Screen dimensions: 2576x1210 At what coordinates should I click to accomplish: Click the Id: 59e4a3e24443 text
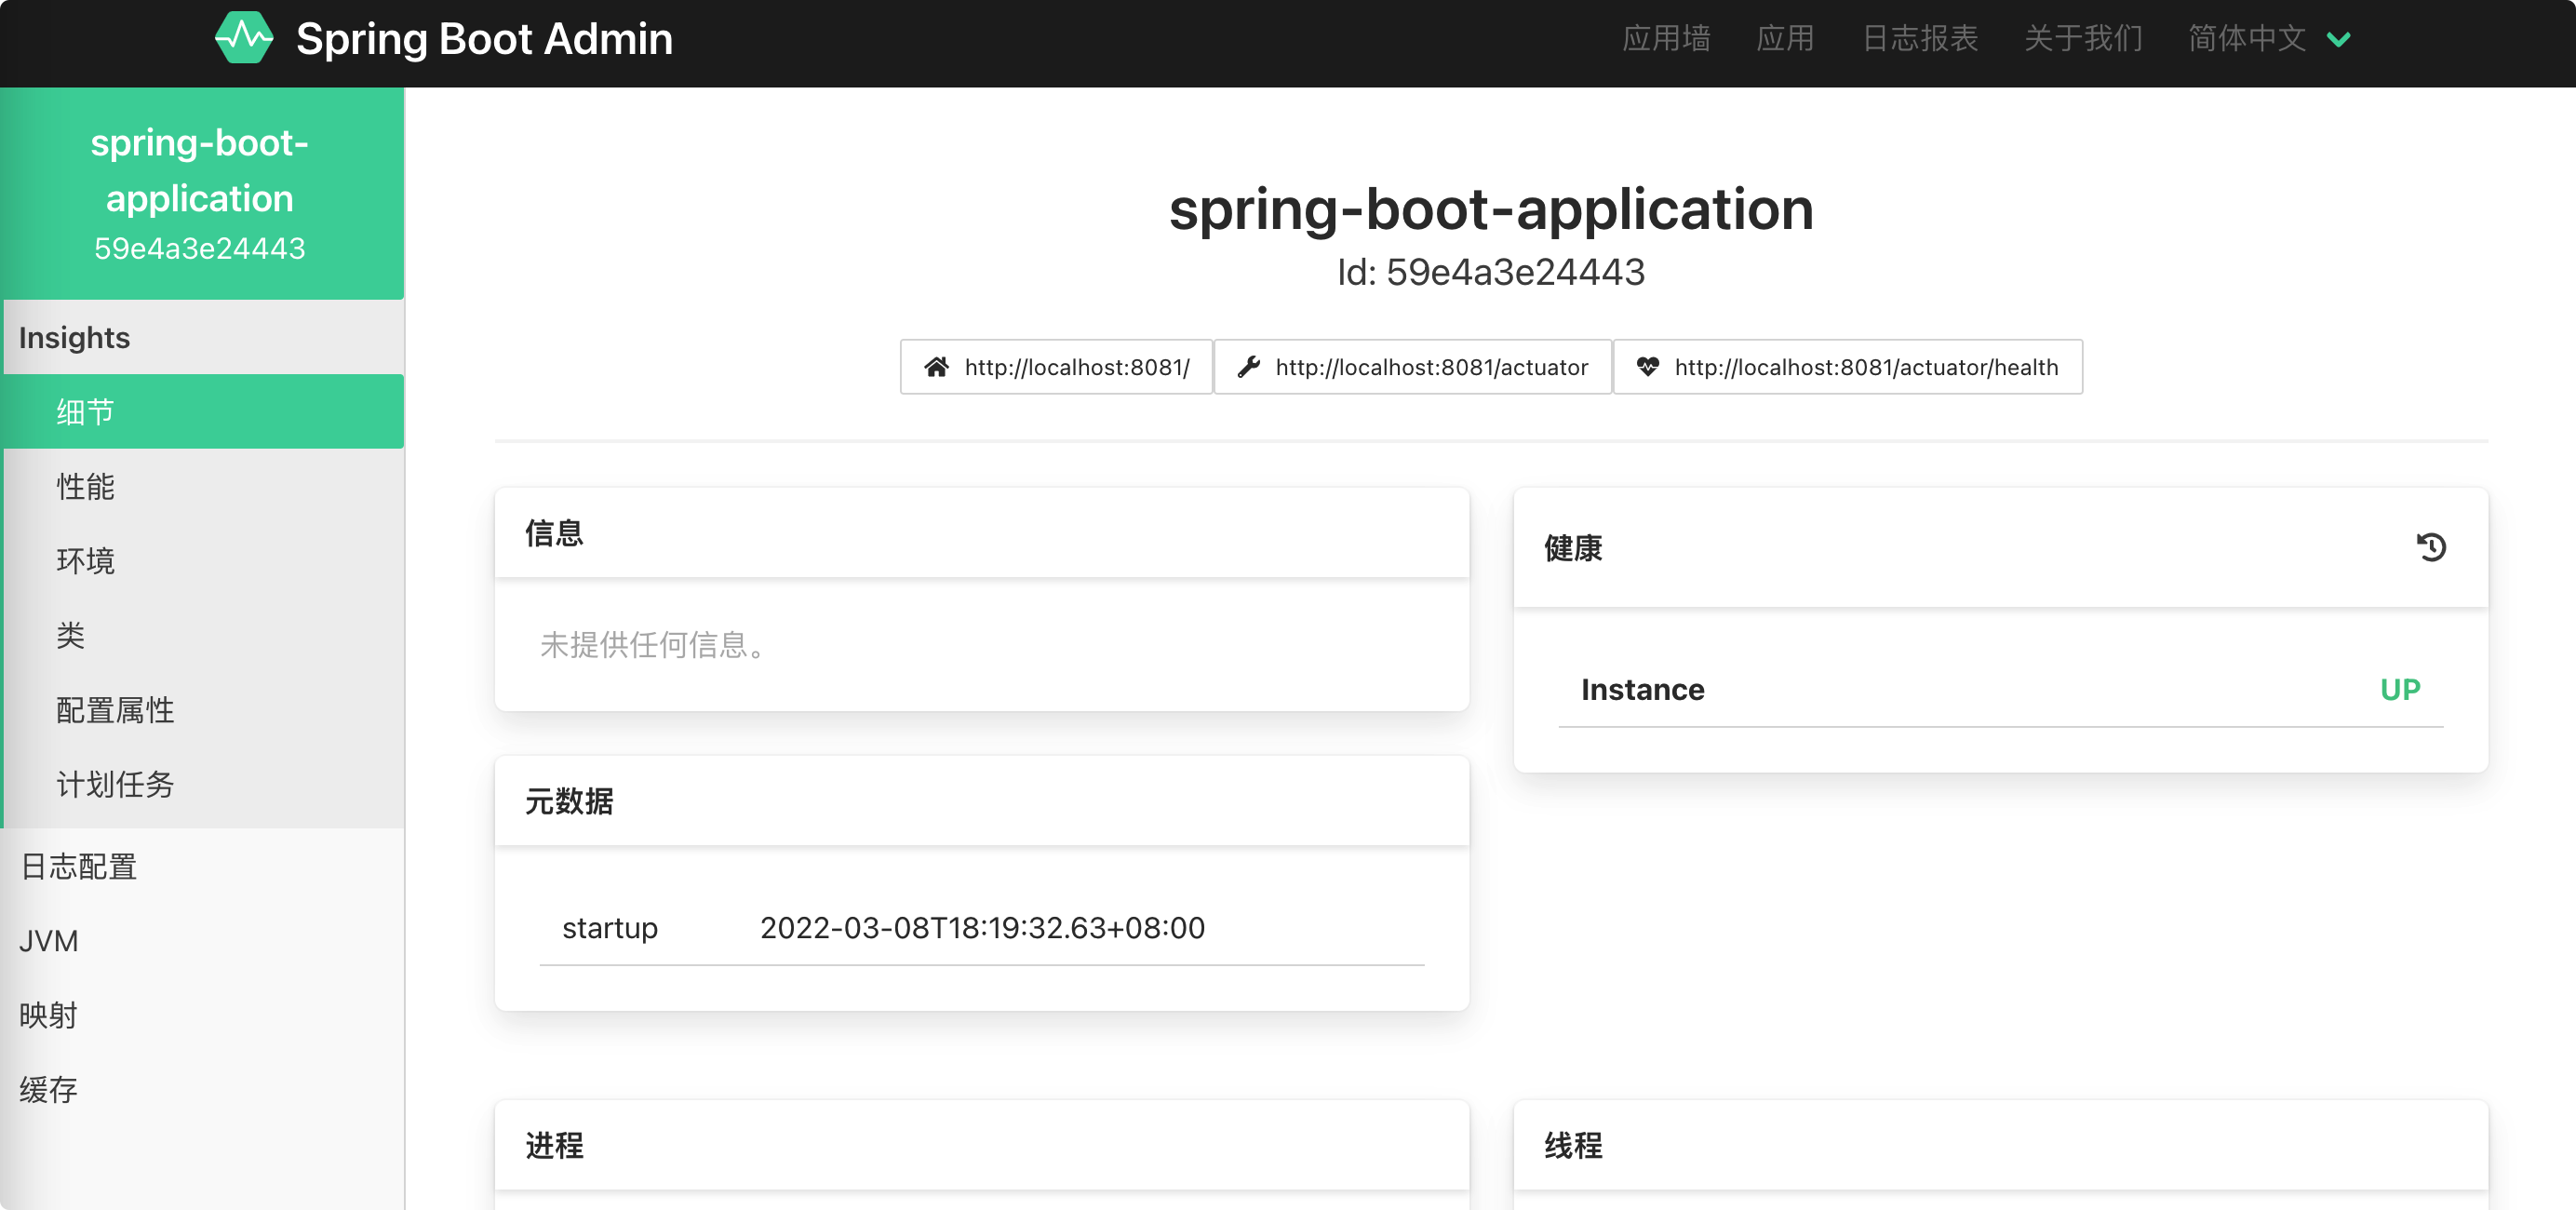click(1490, 272)
